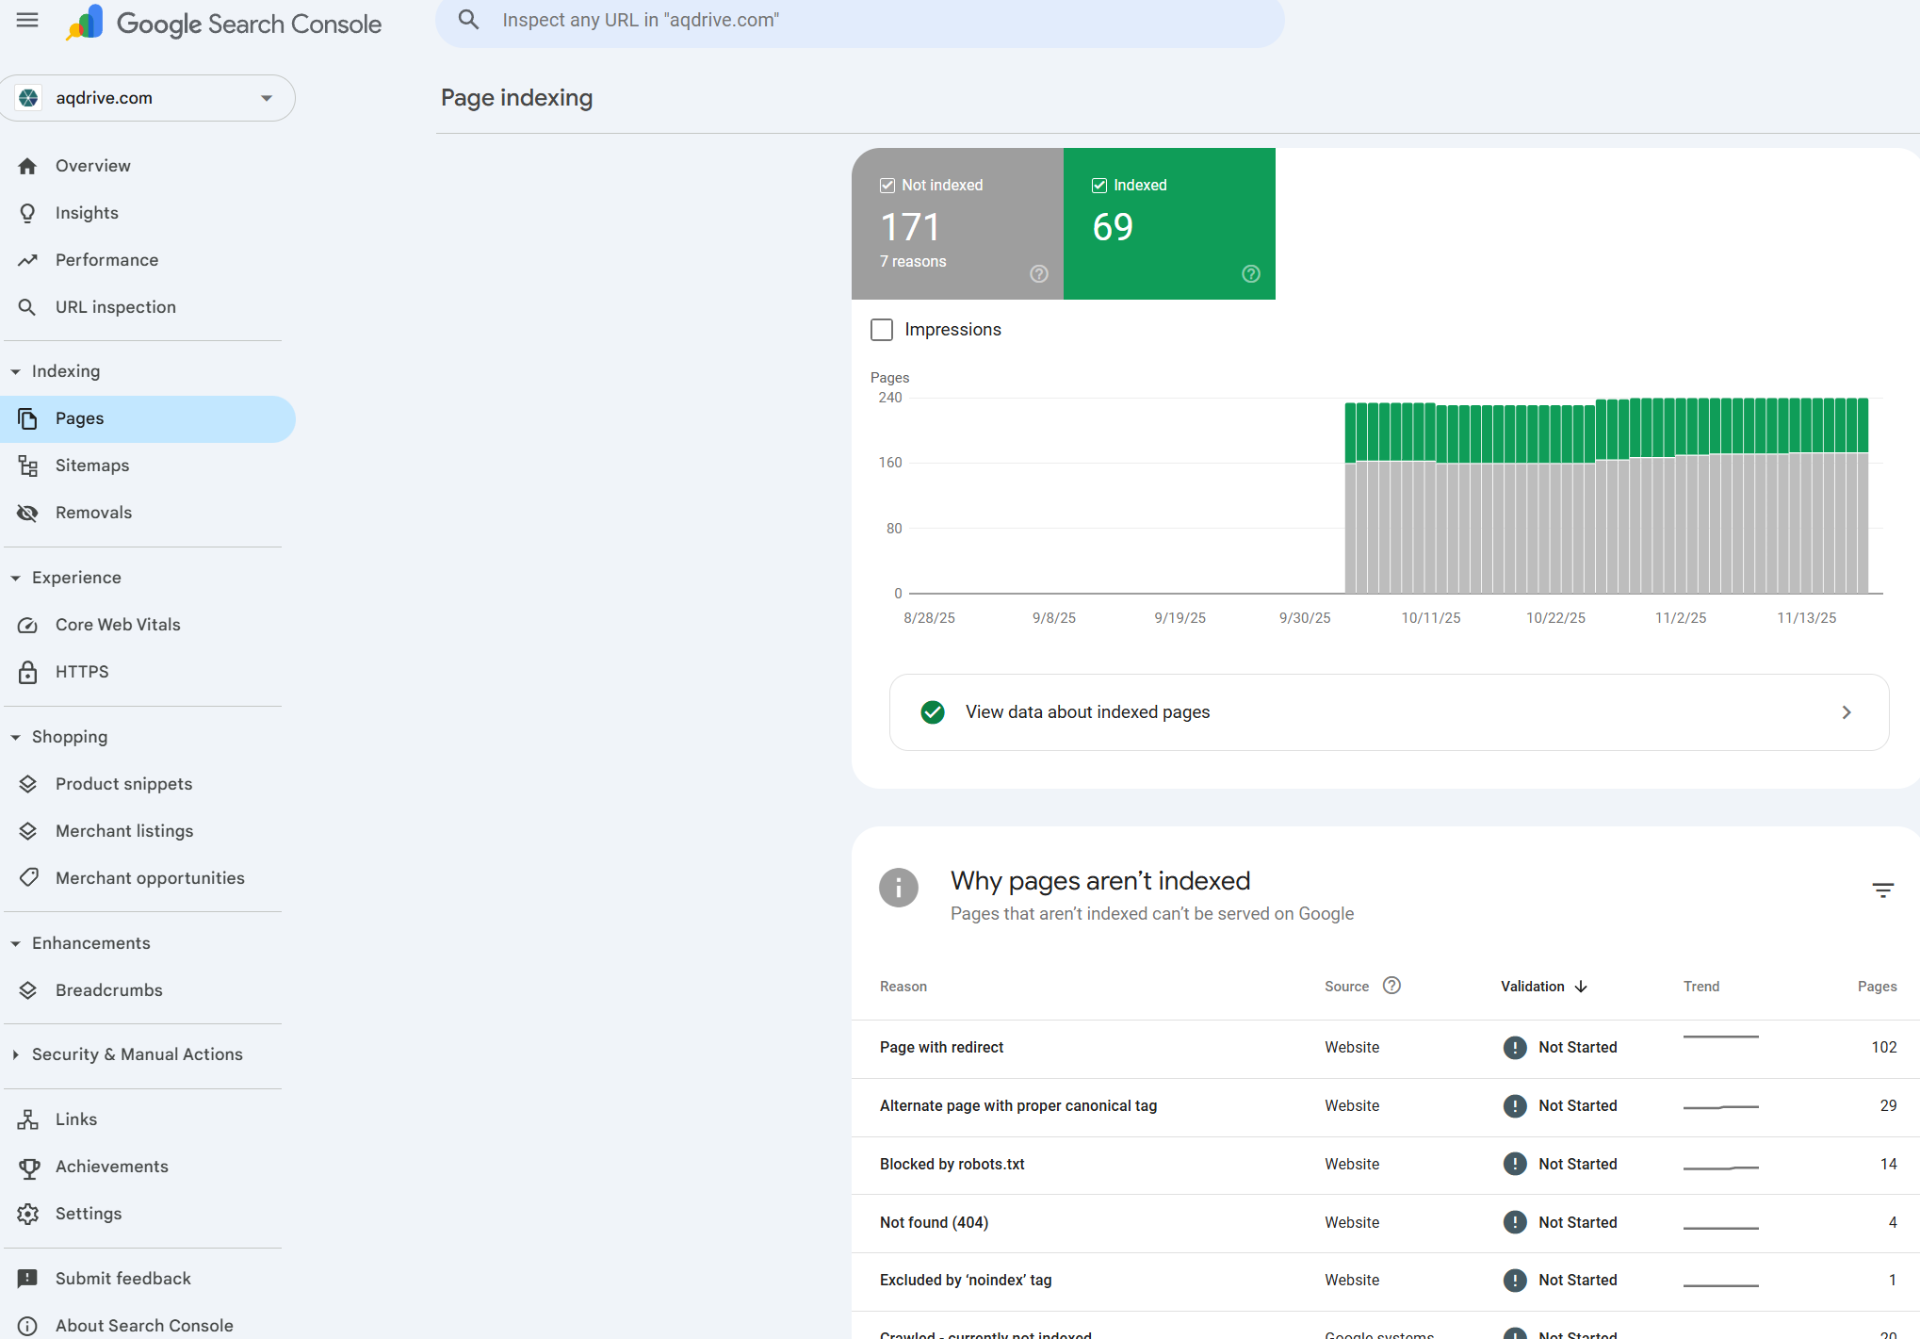Enable the Impressions checkbox

[881, 330]
